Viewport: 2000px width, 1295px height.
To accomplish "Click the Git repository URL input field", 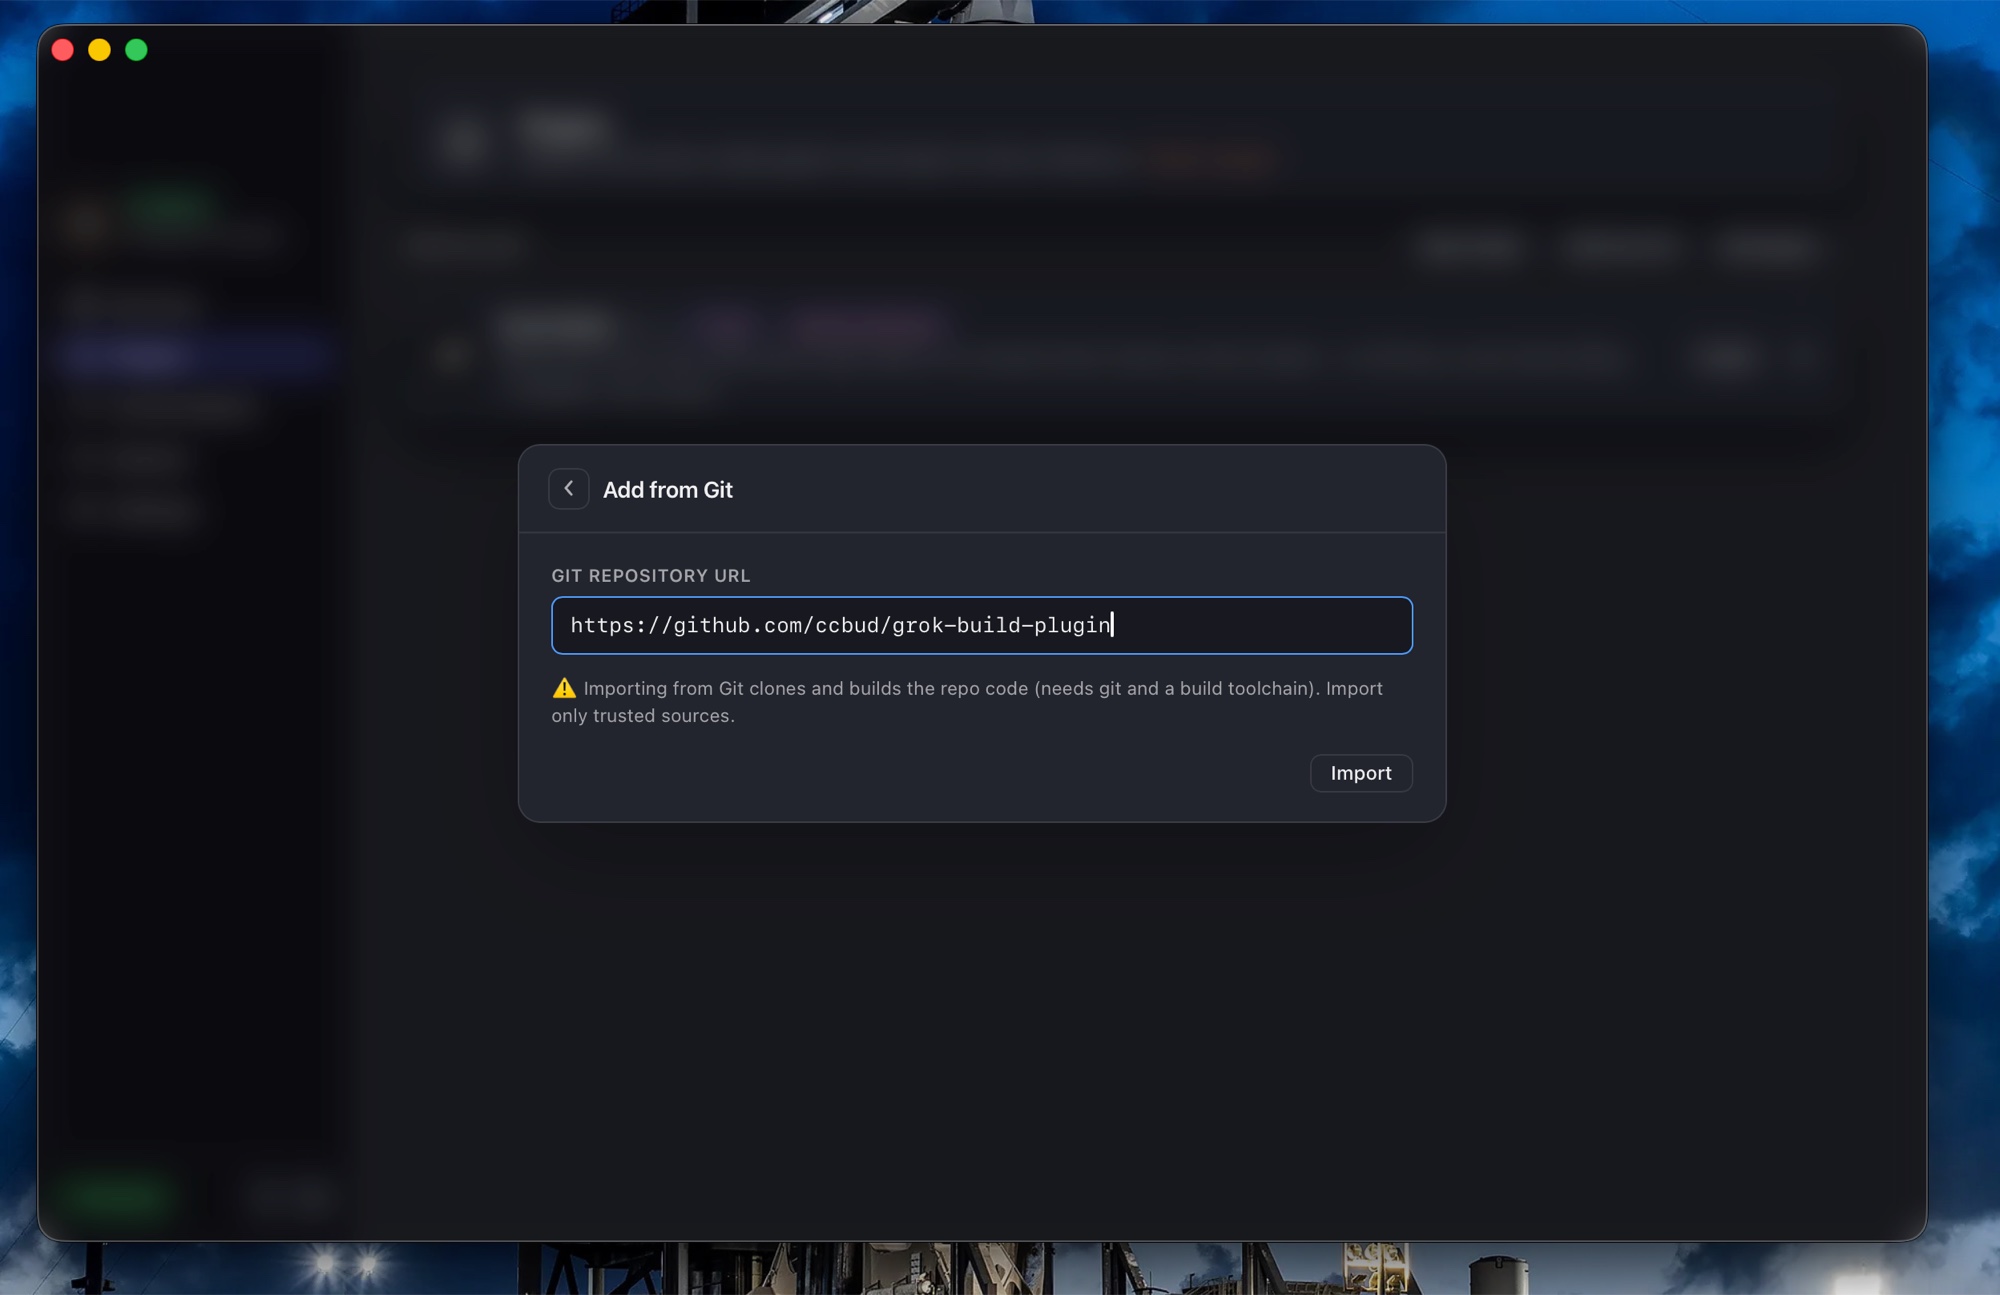I will pyautogui.click(x=981, y=625).
